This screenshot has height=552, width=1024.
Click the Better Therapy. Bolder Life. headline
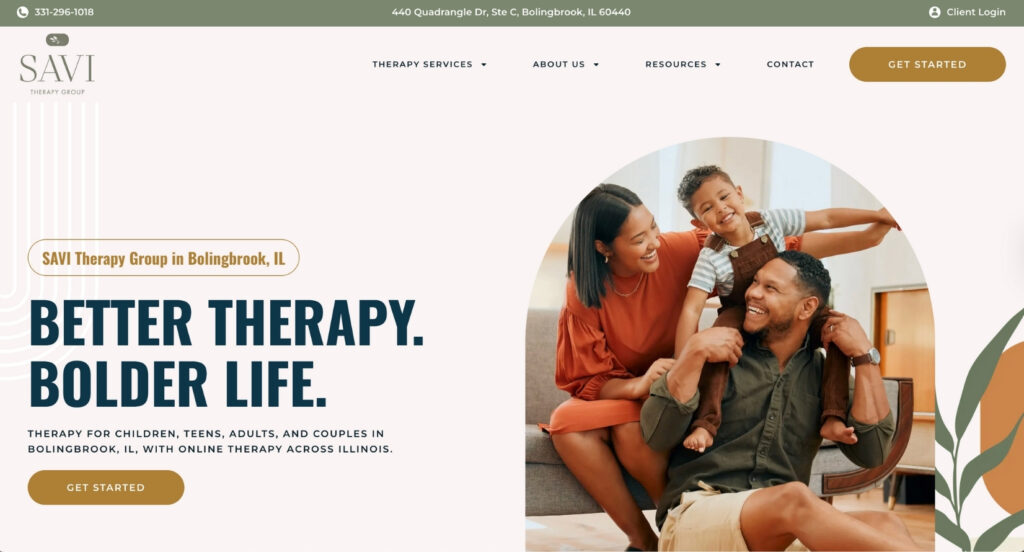pyautogui.click(x=226, y=353)
